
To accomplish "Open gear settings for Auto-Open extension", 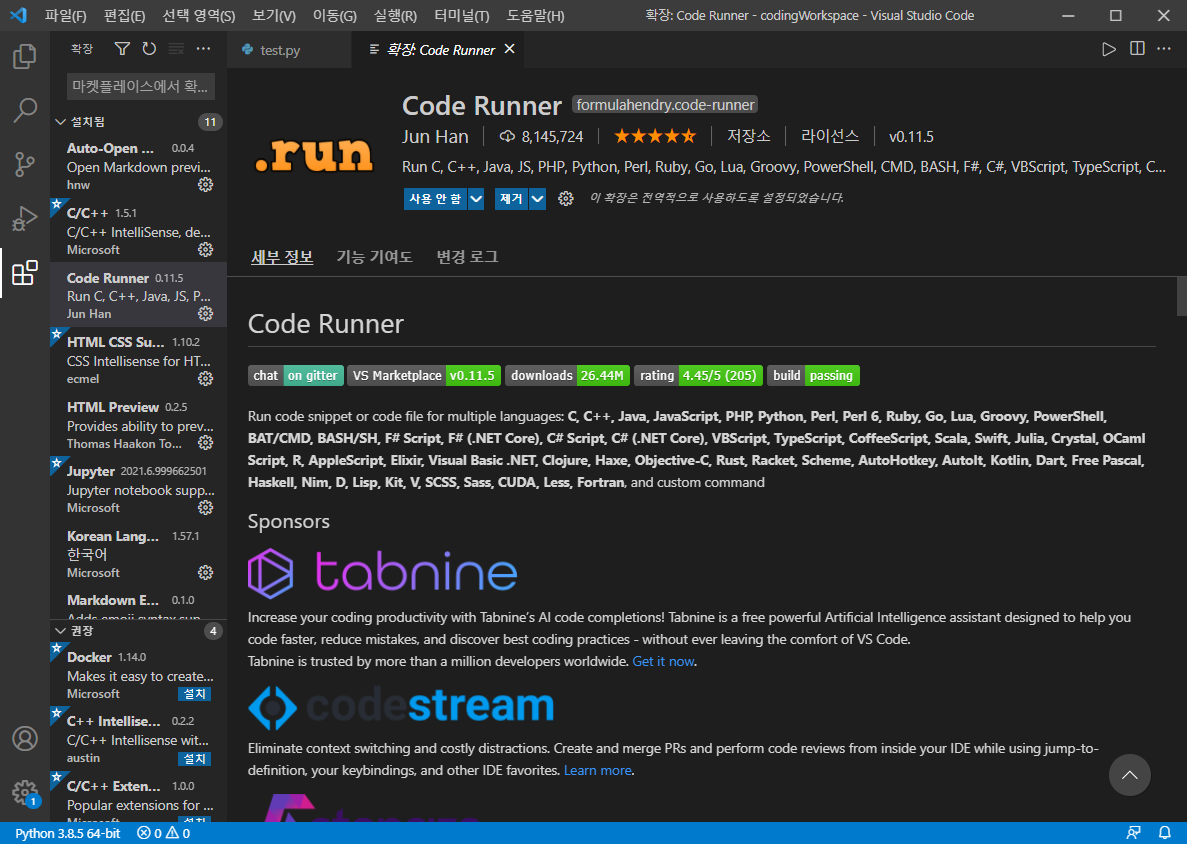I will click(x=205, y=185).
